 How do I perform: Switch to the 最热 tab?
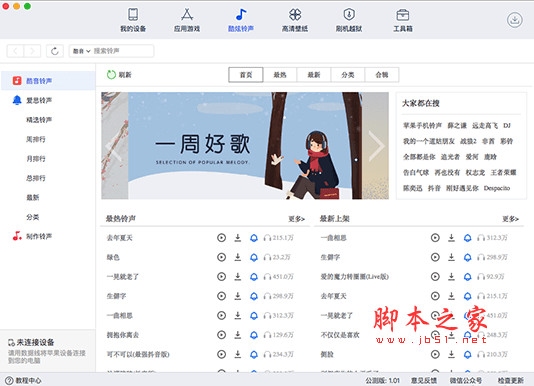pyautogui.click(x=280, y=75)
